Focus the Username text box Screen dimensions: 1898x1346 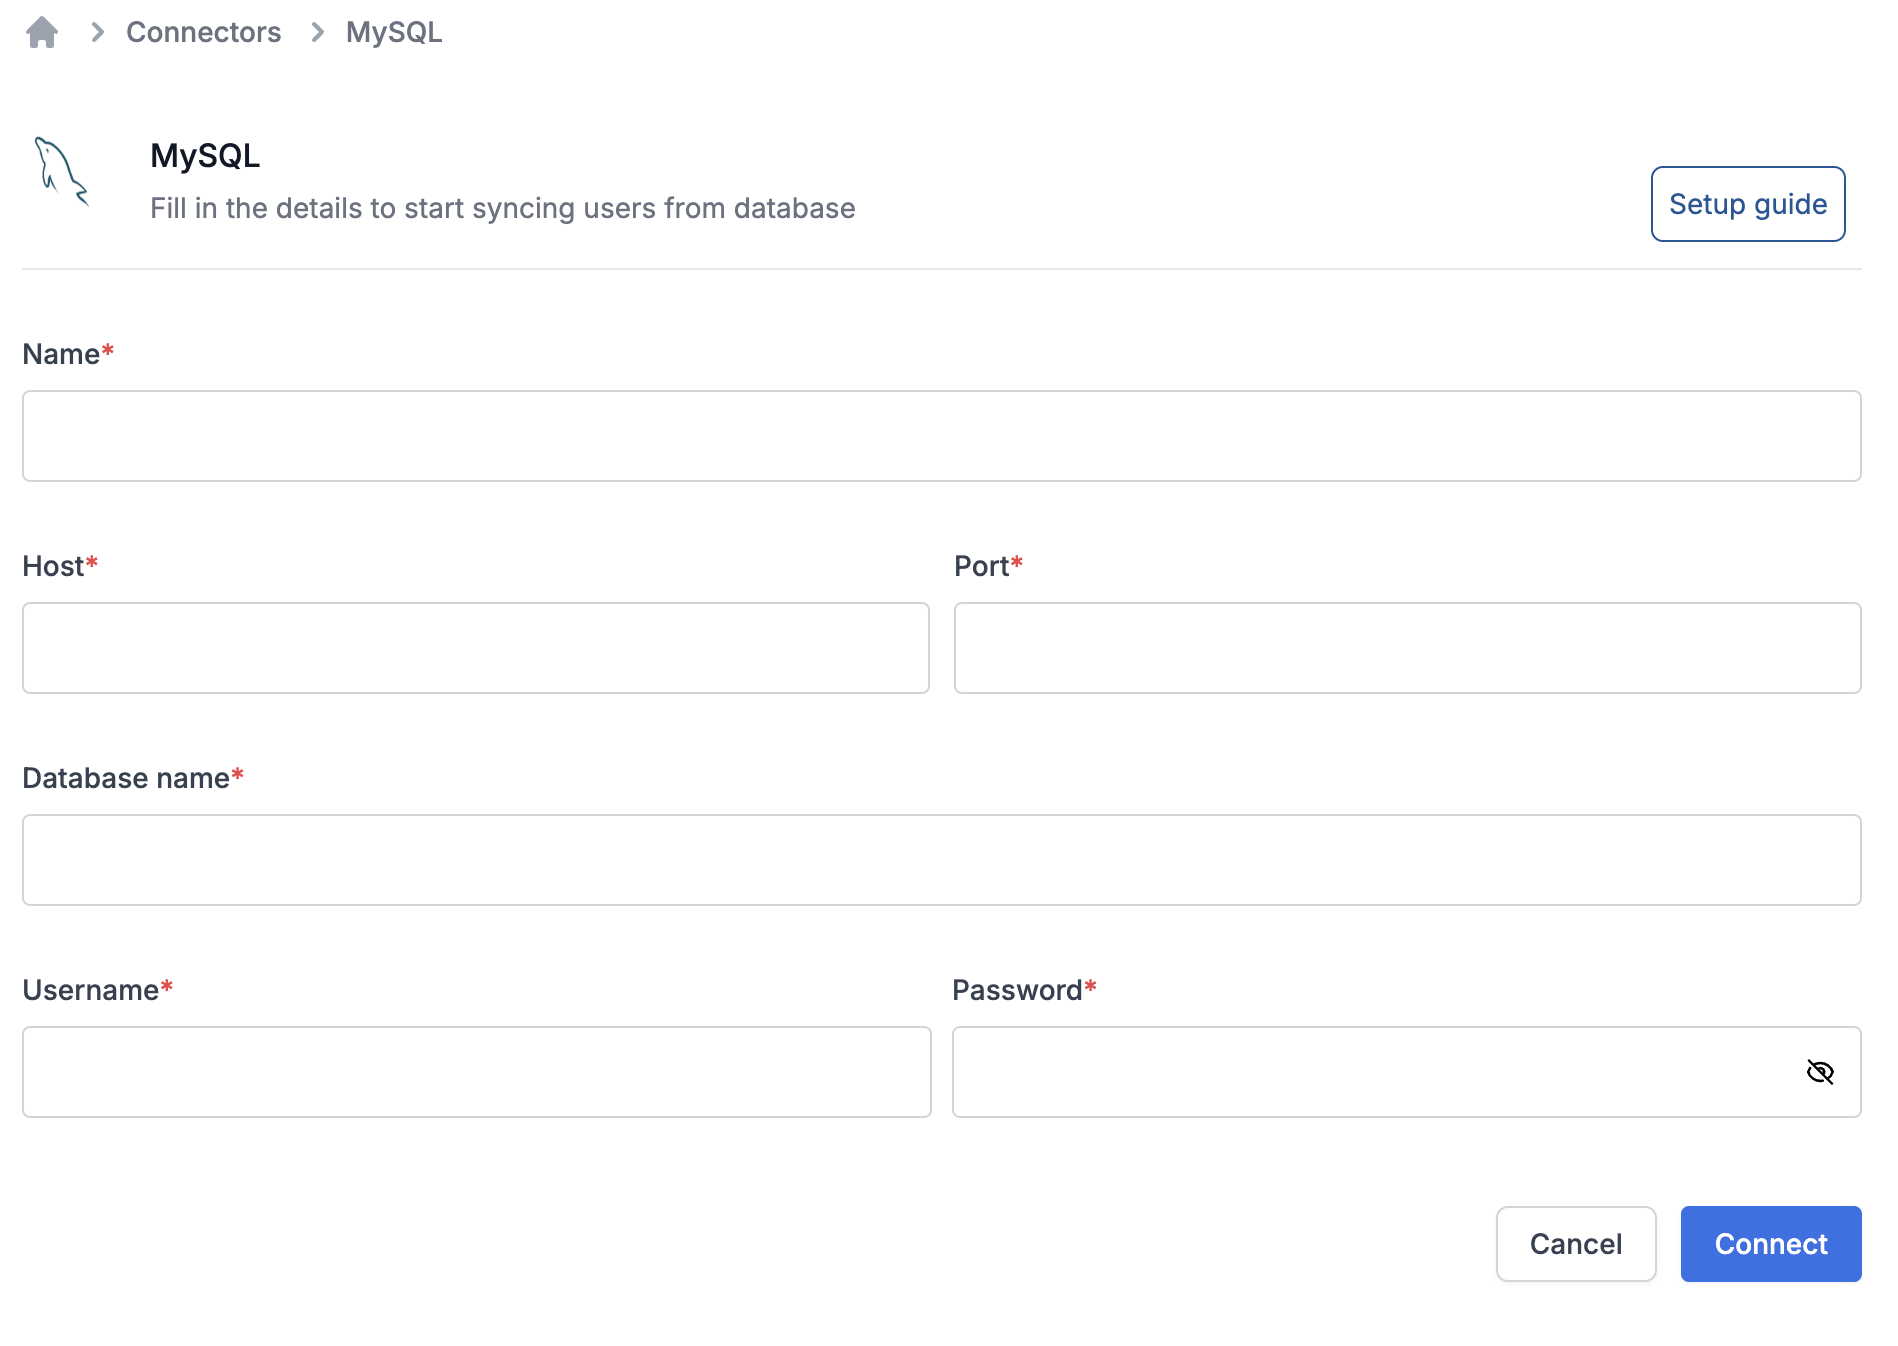point(477,1072)
